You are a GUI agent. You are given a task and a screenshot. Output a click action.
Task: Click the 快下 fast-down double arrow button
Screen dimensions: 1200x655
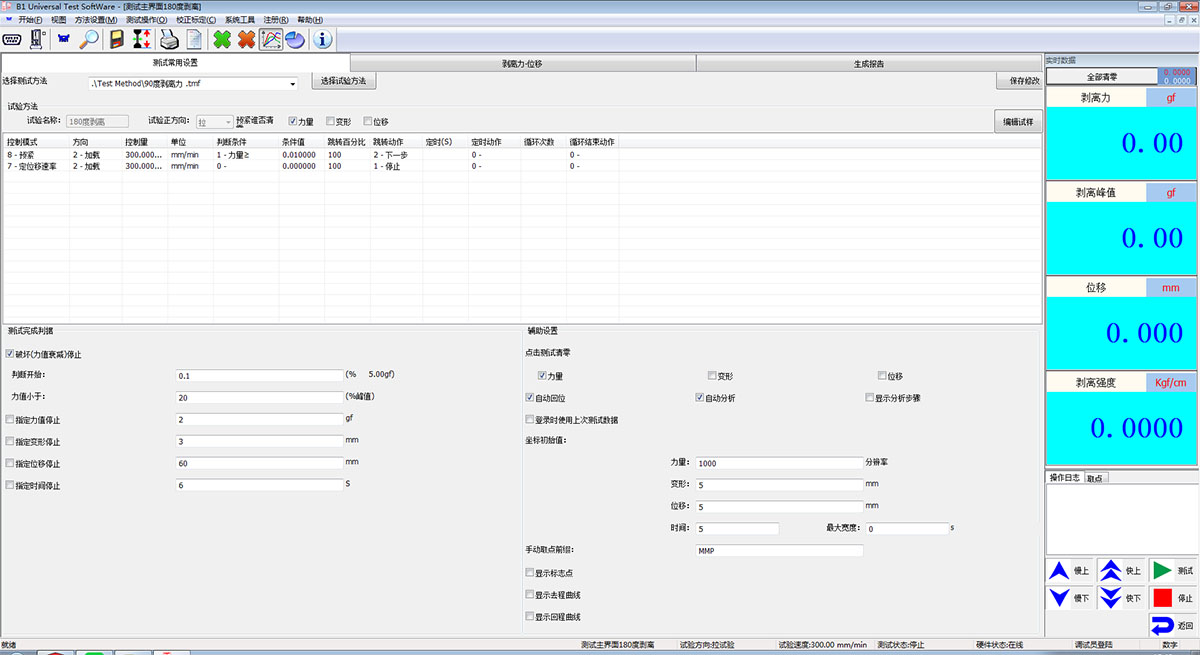pyautogui.click(x=1121, y=598)
